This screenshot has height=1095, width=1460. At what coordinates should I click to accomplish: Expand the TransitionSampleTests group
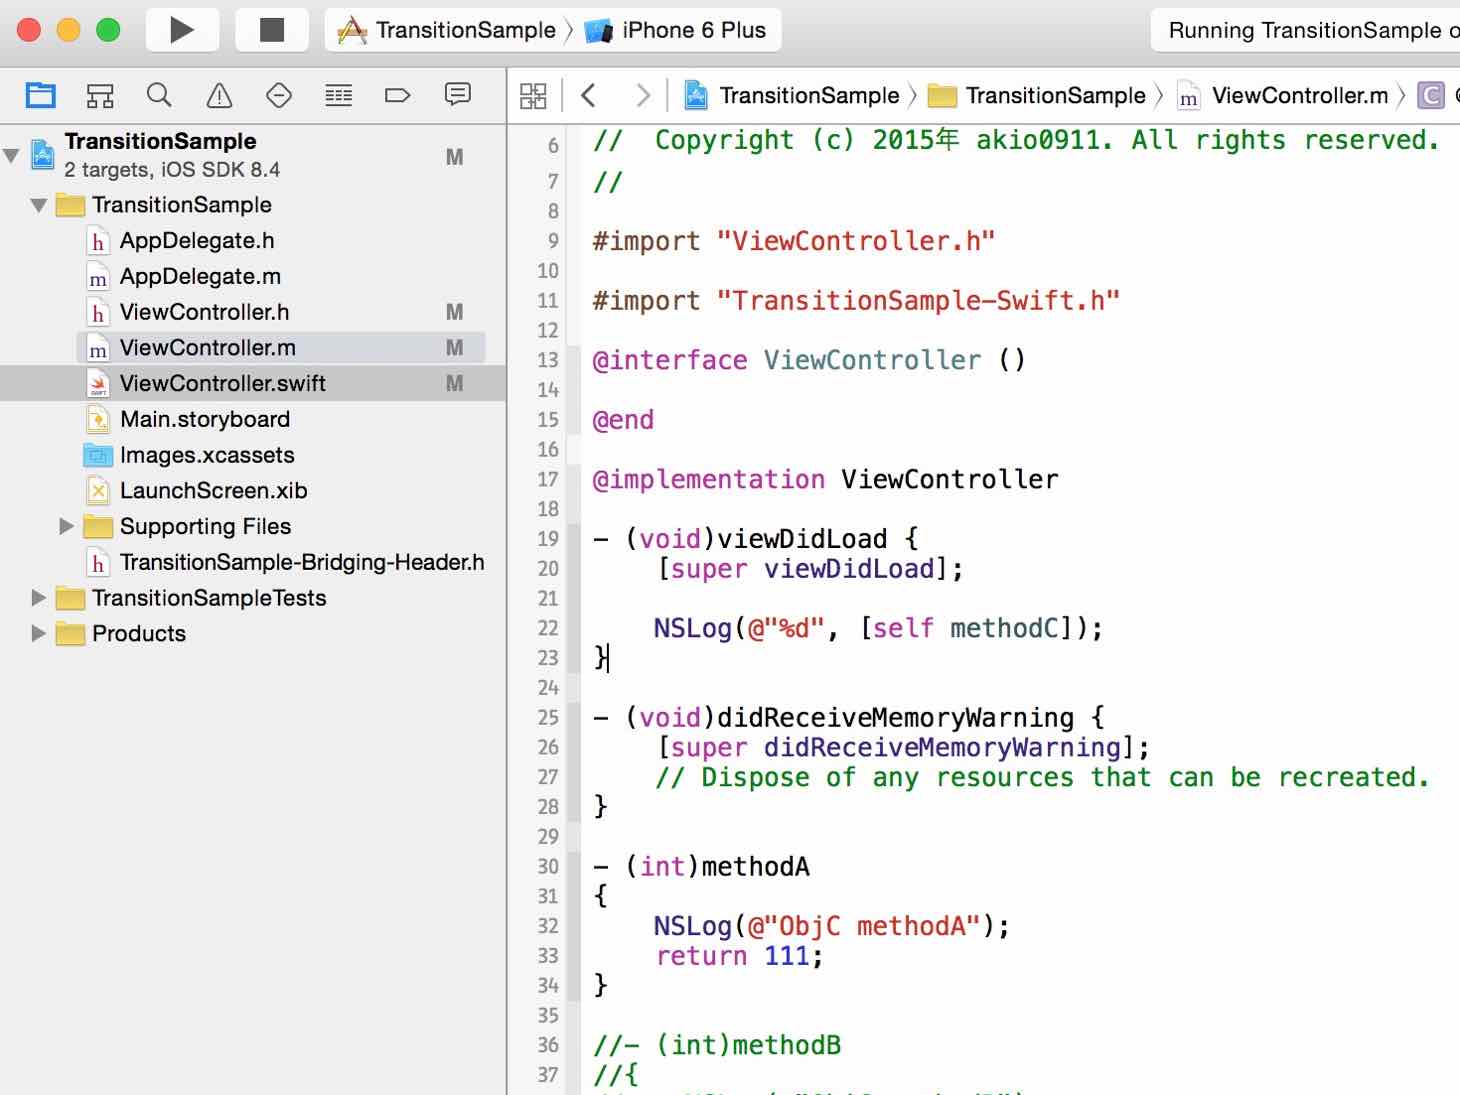point(38,598)
